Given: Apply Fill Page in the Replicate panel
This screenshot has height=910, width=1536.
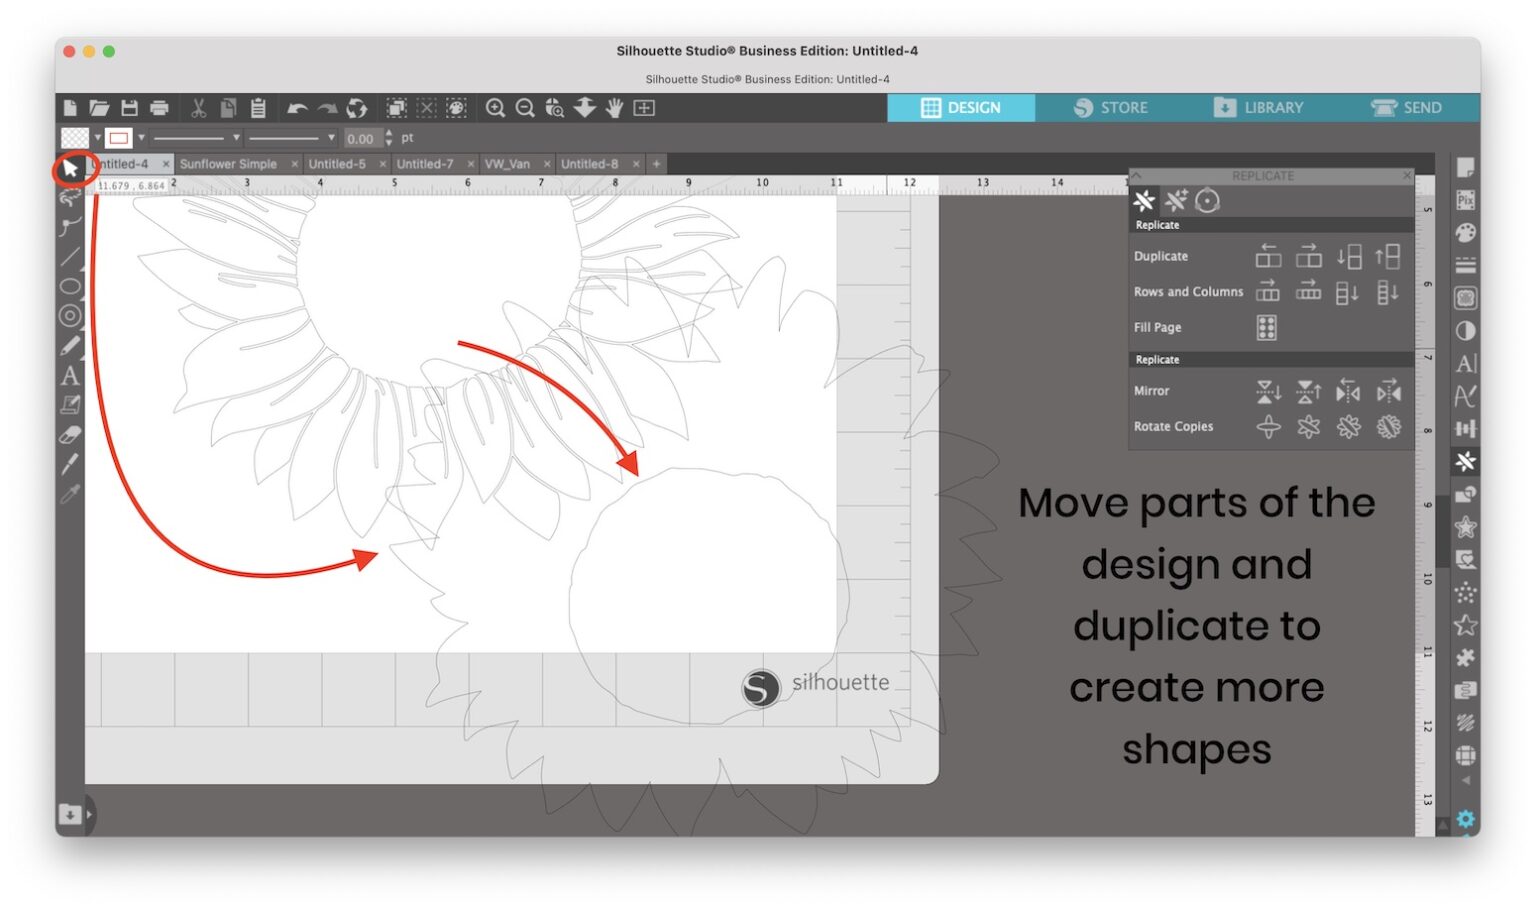Looking at the screenshot, I should (1266, 327).
